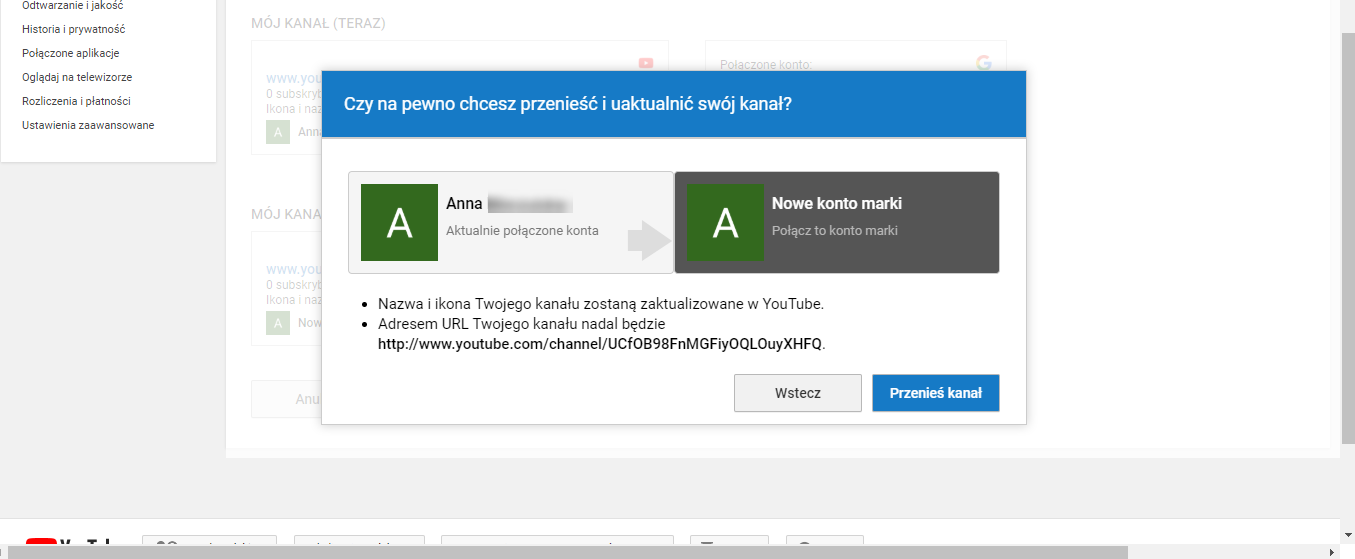Click small avatar next to dimmed Anna text
The image size is (1355, 559).
point(278,132)
